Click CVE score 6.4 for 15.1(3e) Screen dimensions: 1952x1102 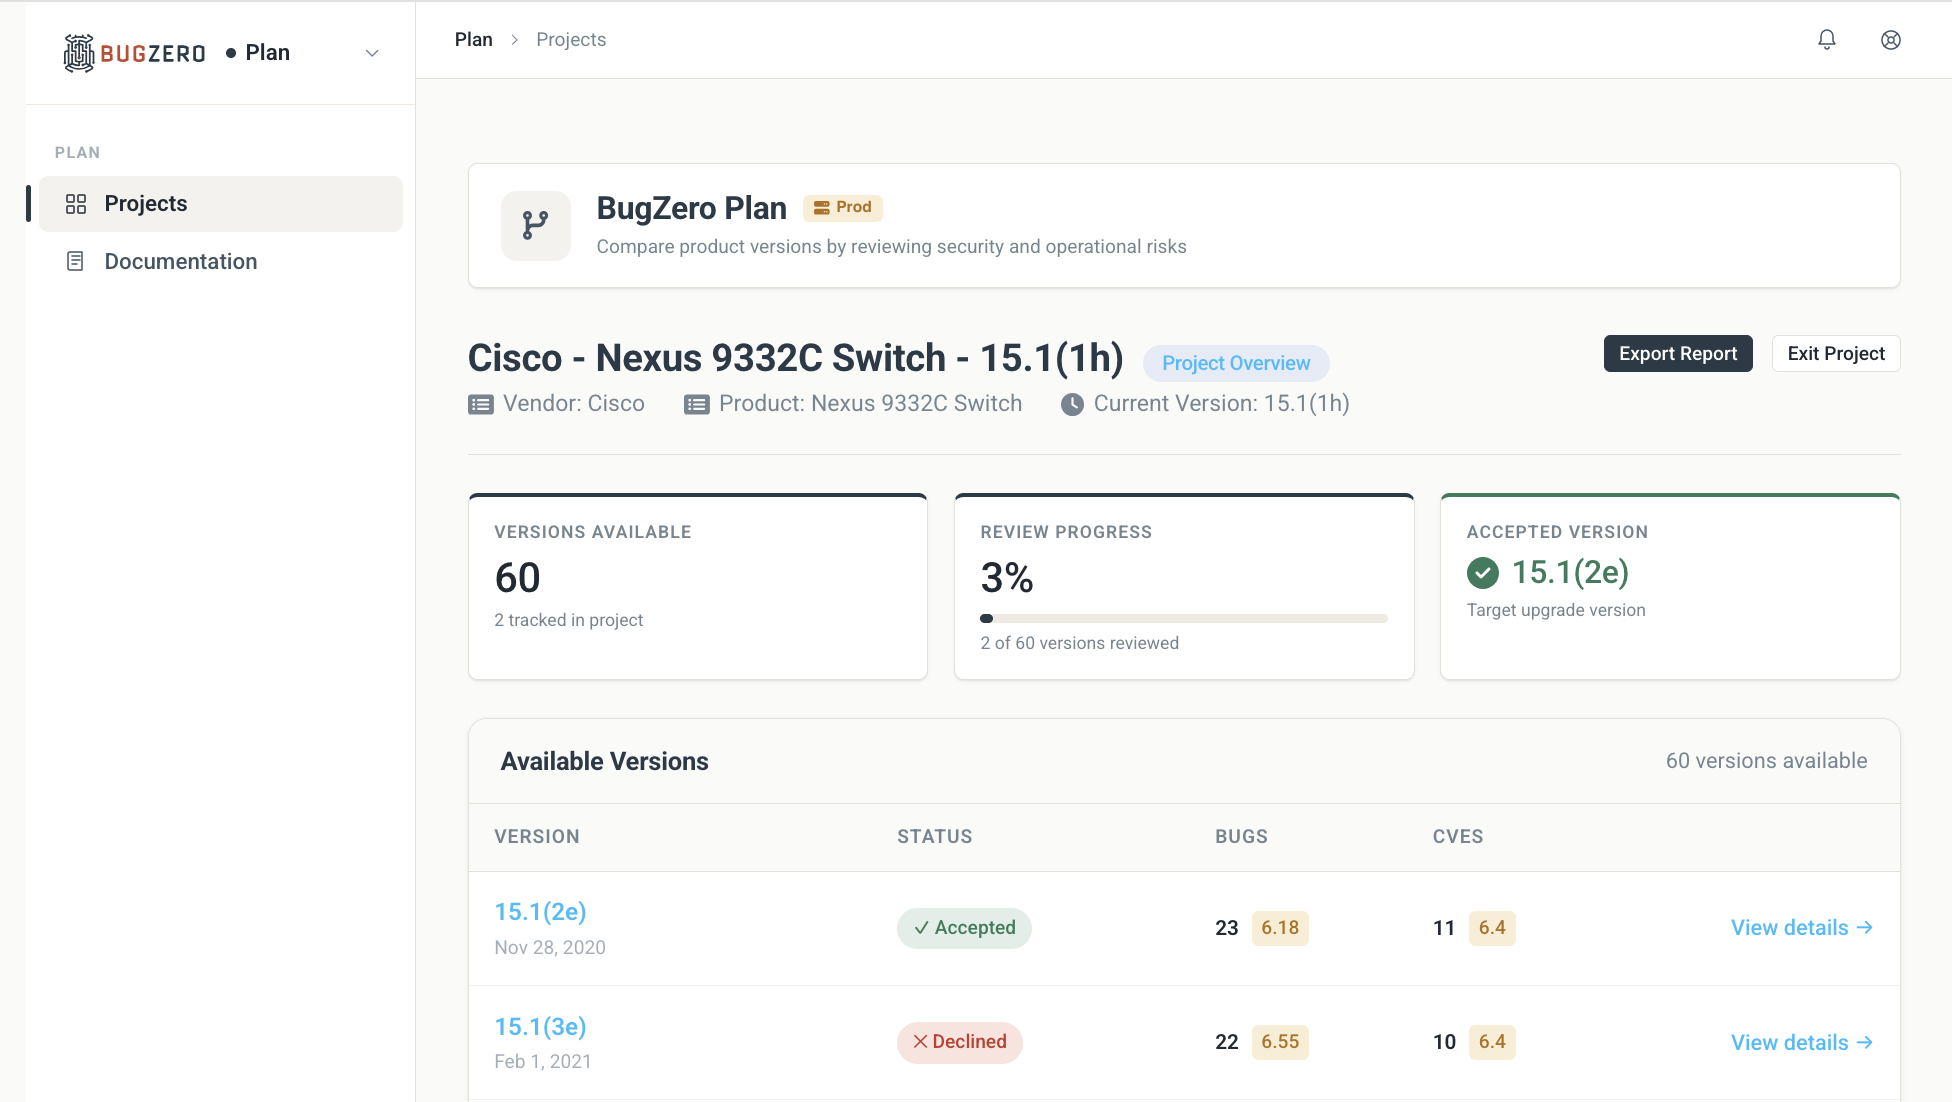[1492, 1042]
